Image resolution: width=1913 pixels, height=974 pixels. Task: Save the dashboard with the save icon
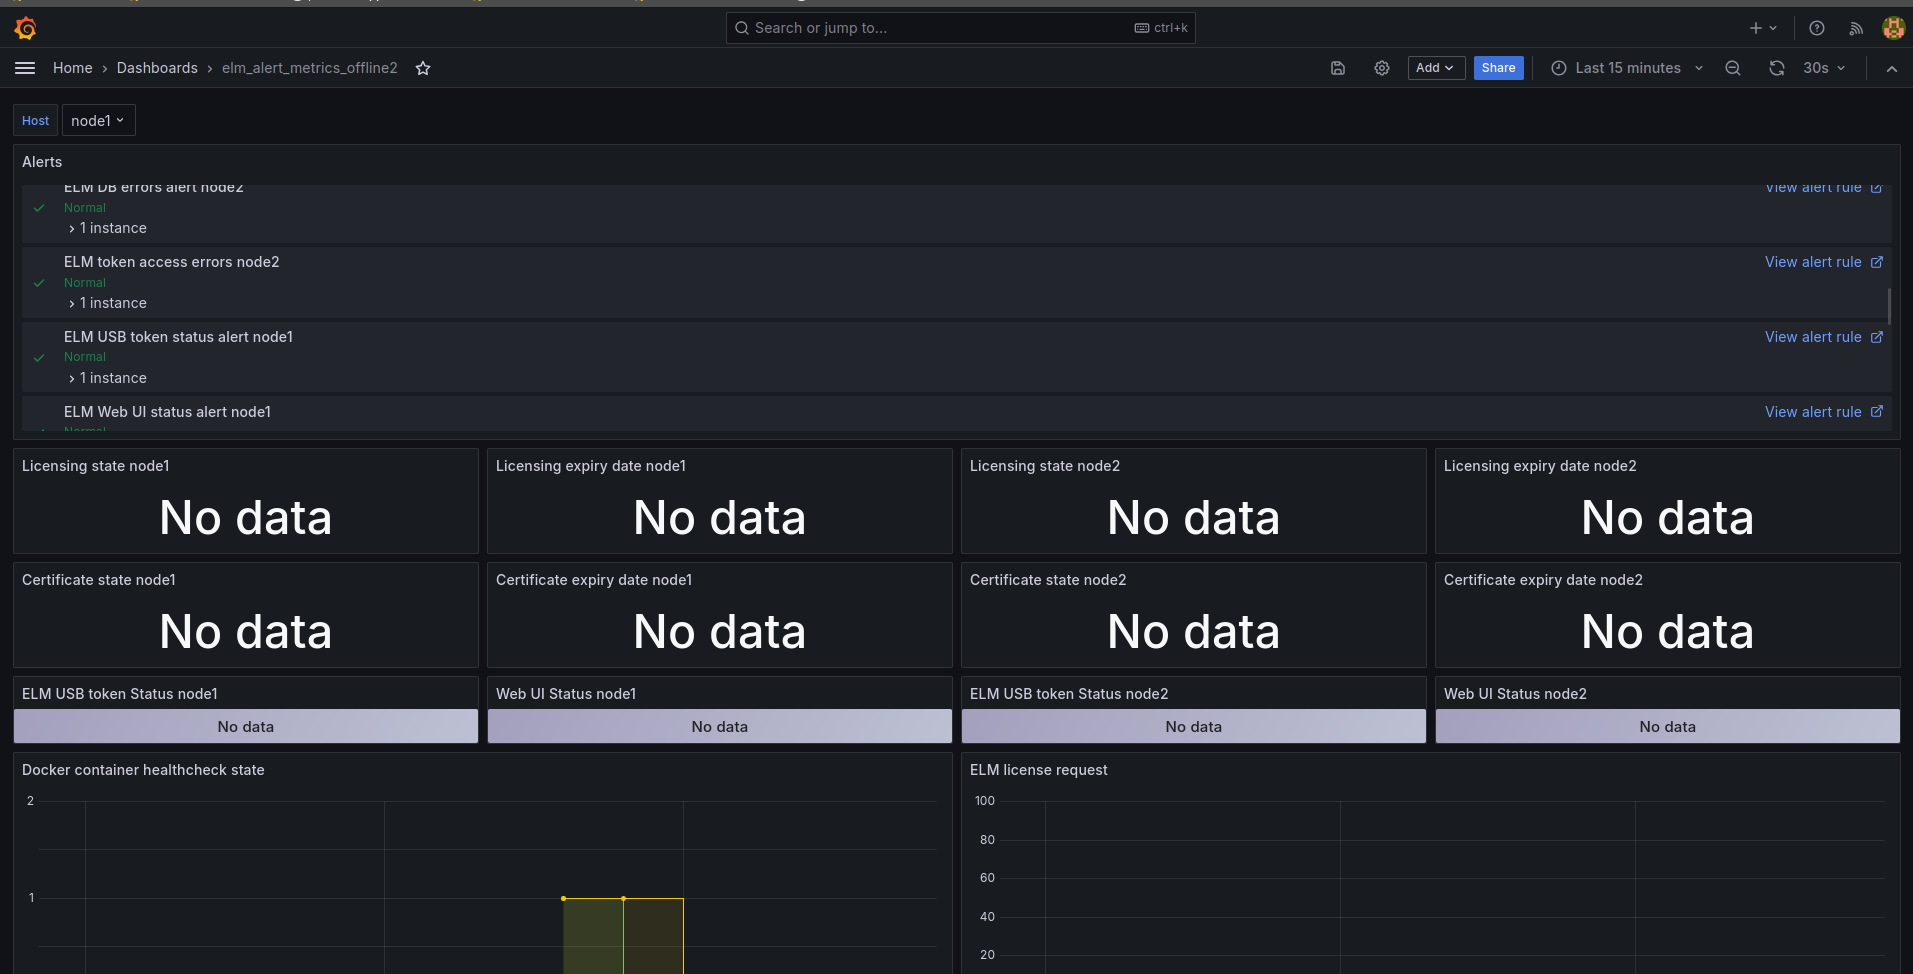click(1338, 68)
